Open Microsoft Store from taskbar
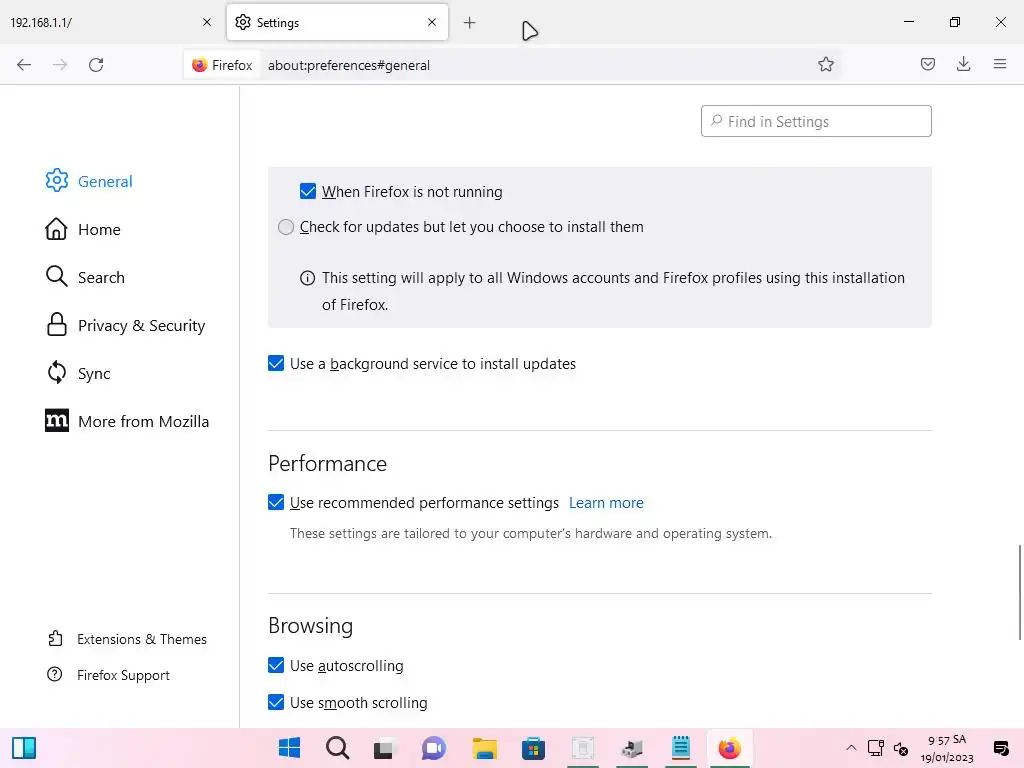 pos(533,748)
